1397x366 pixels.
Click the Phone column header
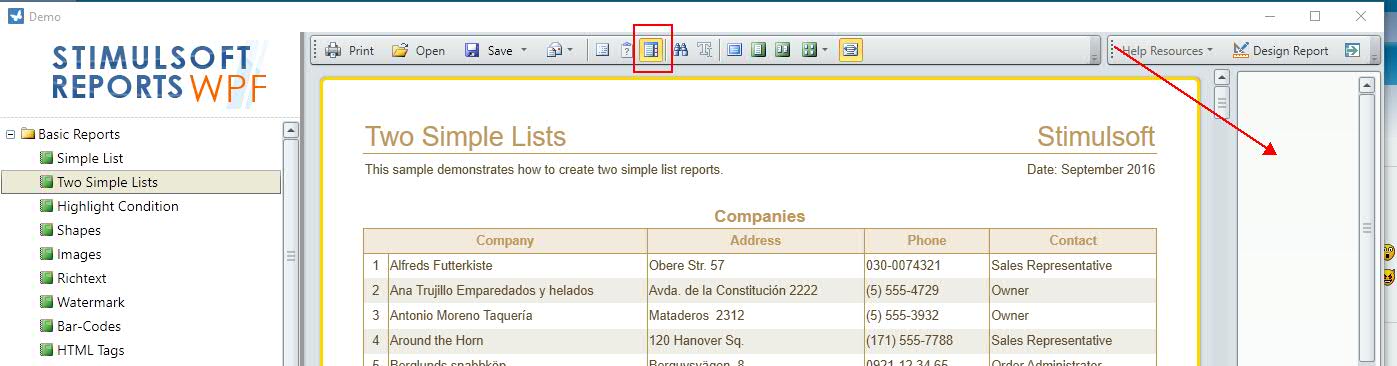point(927,241)
